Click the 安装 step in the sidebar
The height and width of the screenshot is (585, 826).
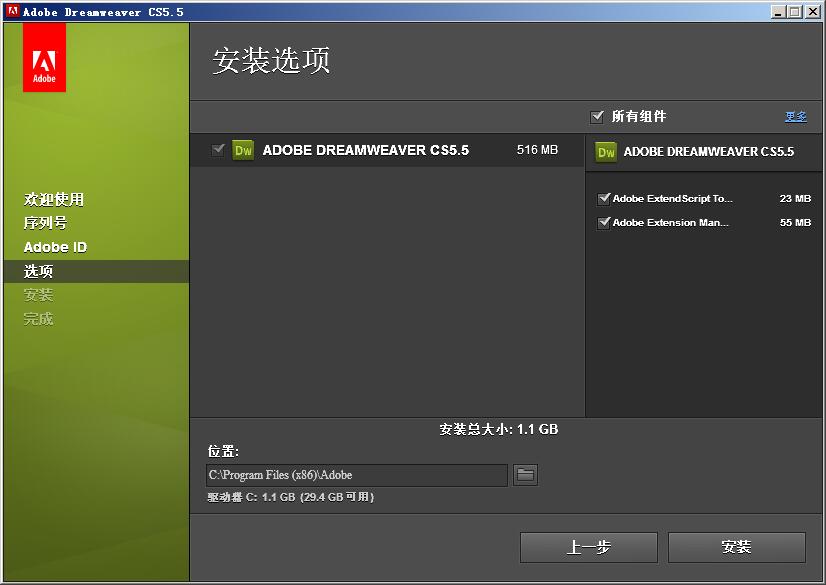click(38, 295)
